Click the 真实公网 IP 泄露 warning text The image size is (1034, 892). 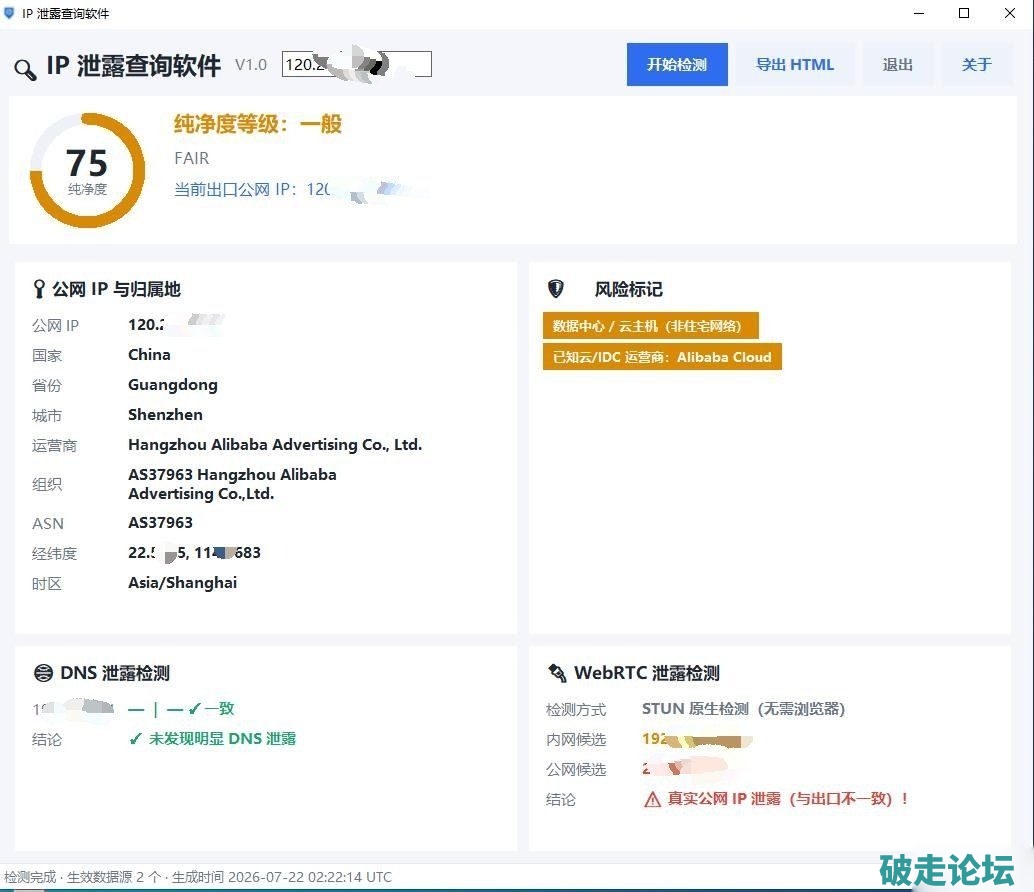tap(788, 799)
